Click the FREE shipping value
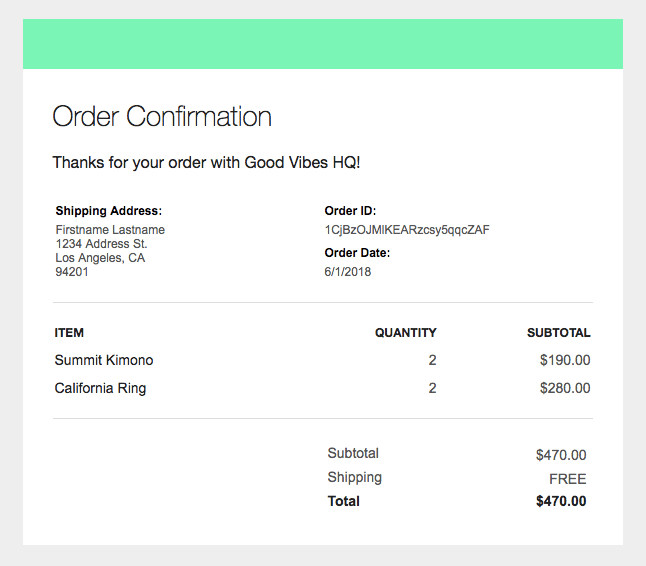Image resolution: width=646 pixels, height=566 pixels. click(x=567, y=479)
